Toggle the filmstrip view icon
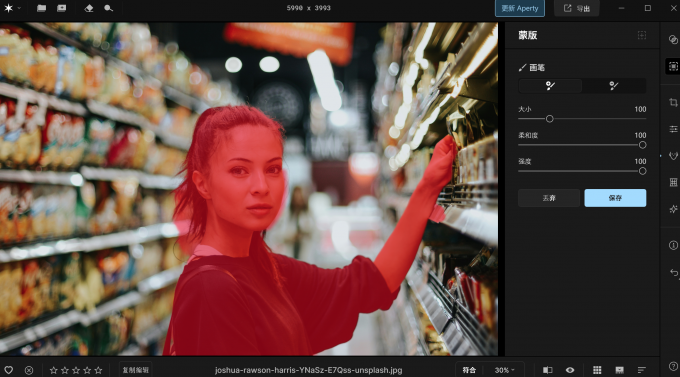The width and height of the screenshot is (680, 377). (x=619, y=370)
